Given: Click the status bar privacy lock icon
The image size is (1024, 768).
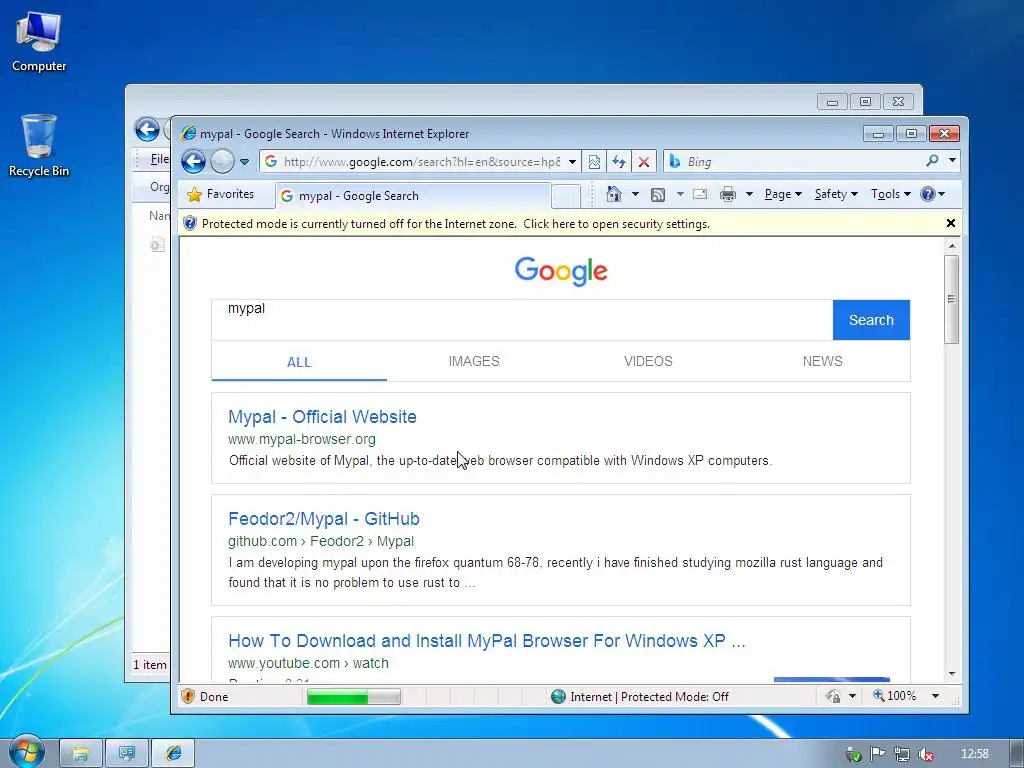Looking at the screenshot, I should pos(833,696).
